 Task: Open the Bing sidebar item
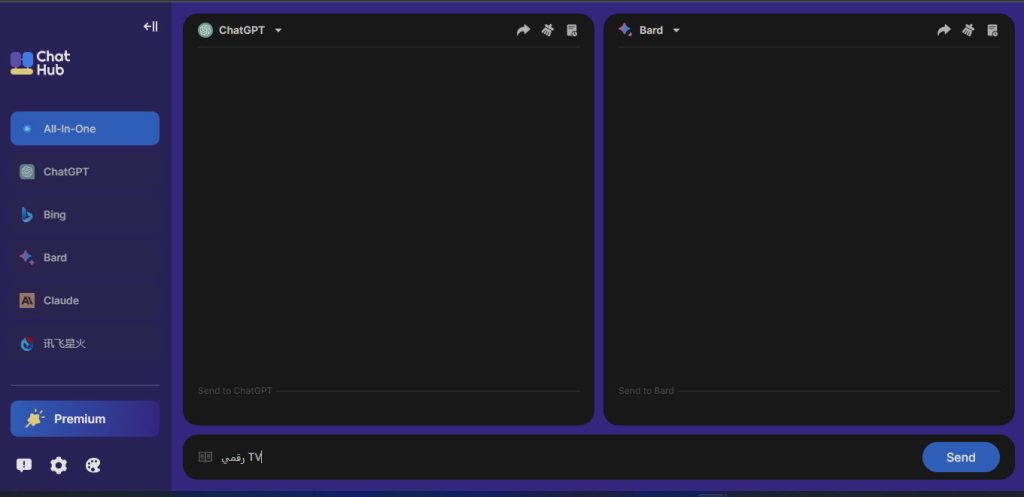[x=85, y=215]
